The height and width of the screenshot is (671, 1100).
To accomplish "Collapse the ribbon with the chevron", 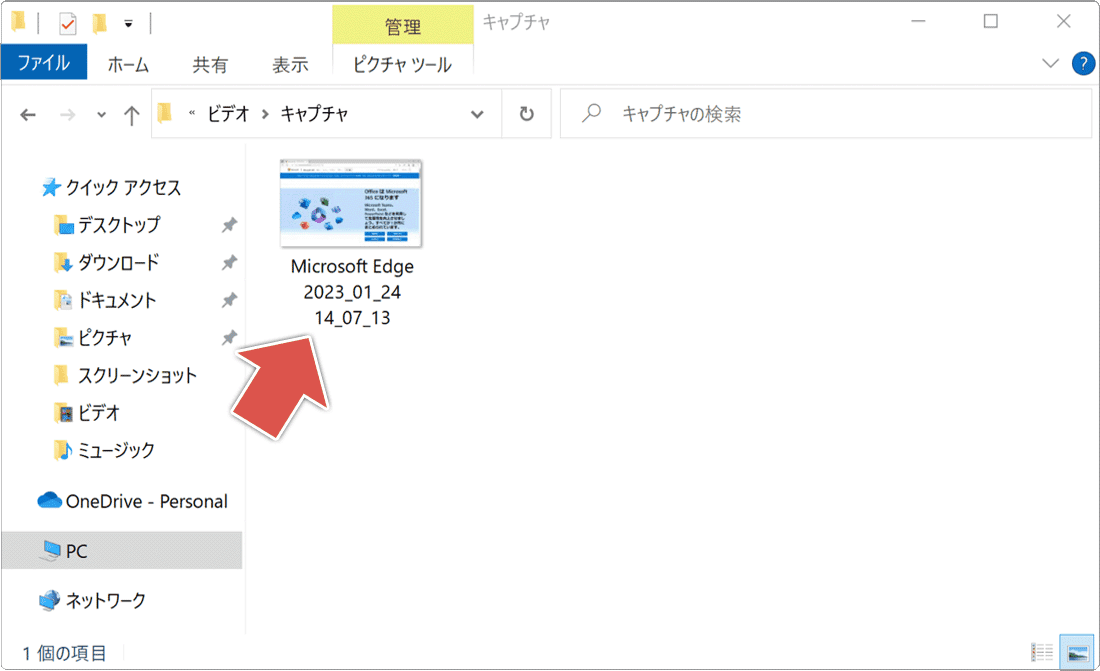I will coord(1050,63).
